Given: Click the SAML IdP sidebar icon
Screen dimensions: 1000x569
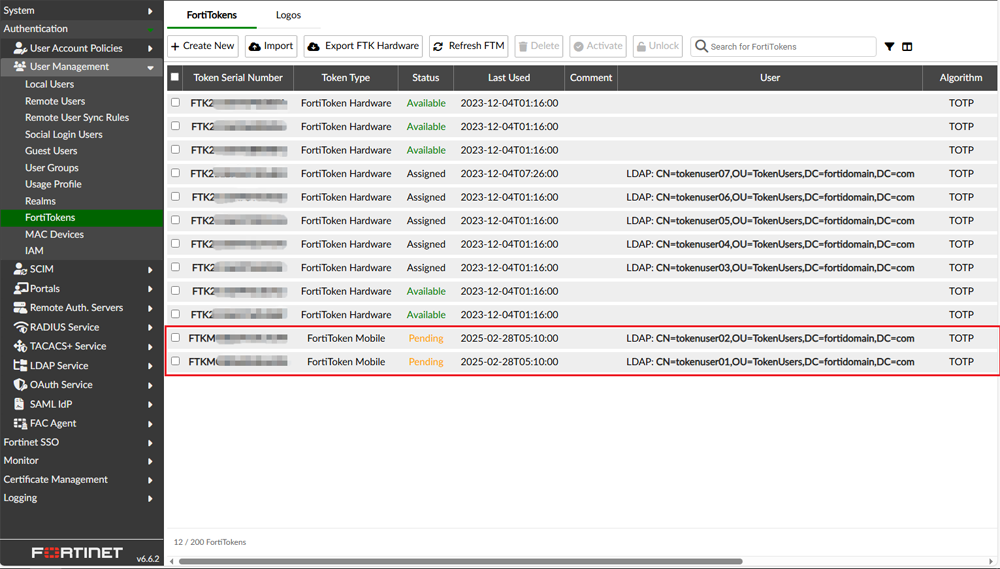Looking at the screenshot, I should (20, 404).
